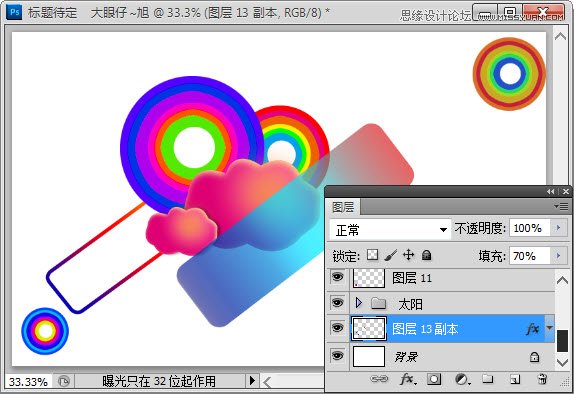
Task: Click the Photoshop Ps icon in title bar
Action: tap(14, 12)
